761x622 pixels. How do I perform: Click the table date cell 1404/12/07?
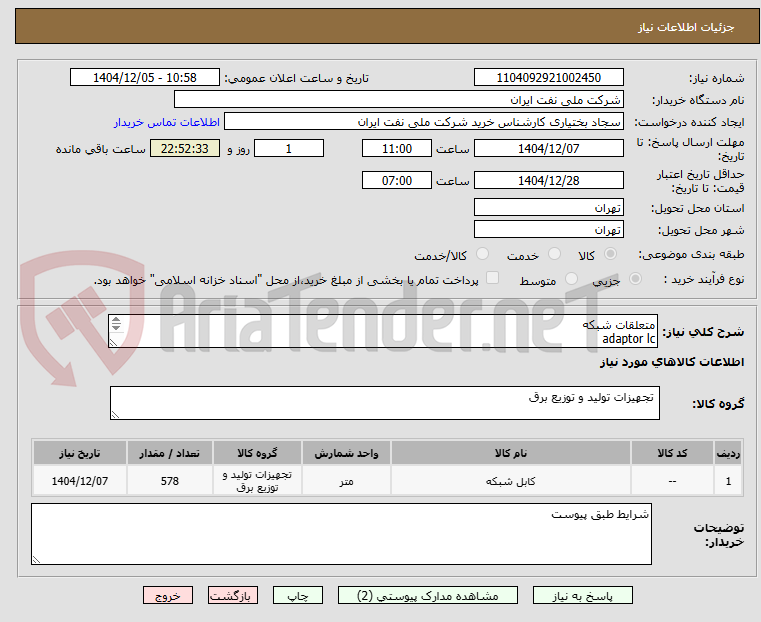pos(80,481)
